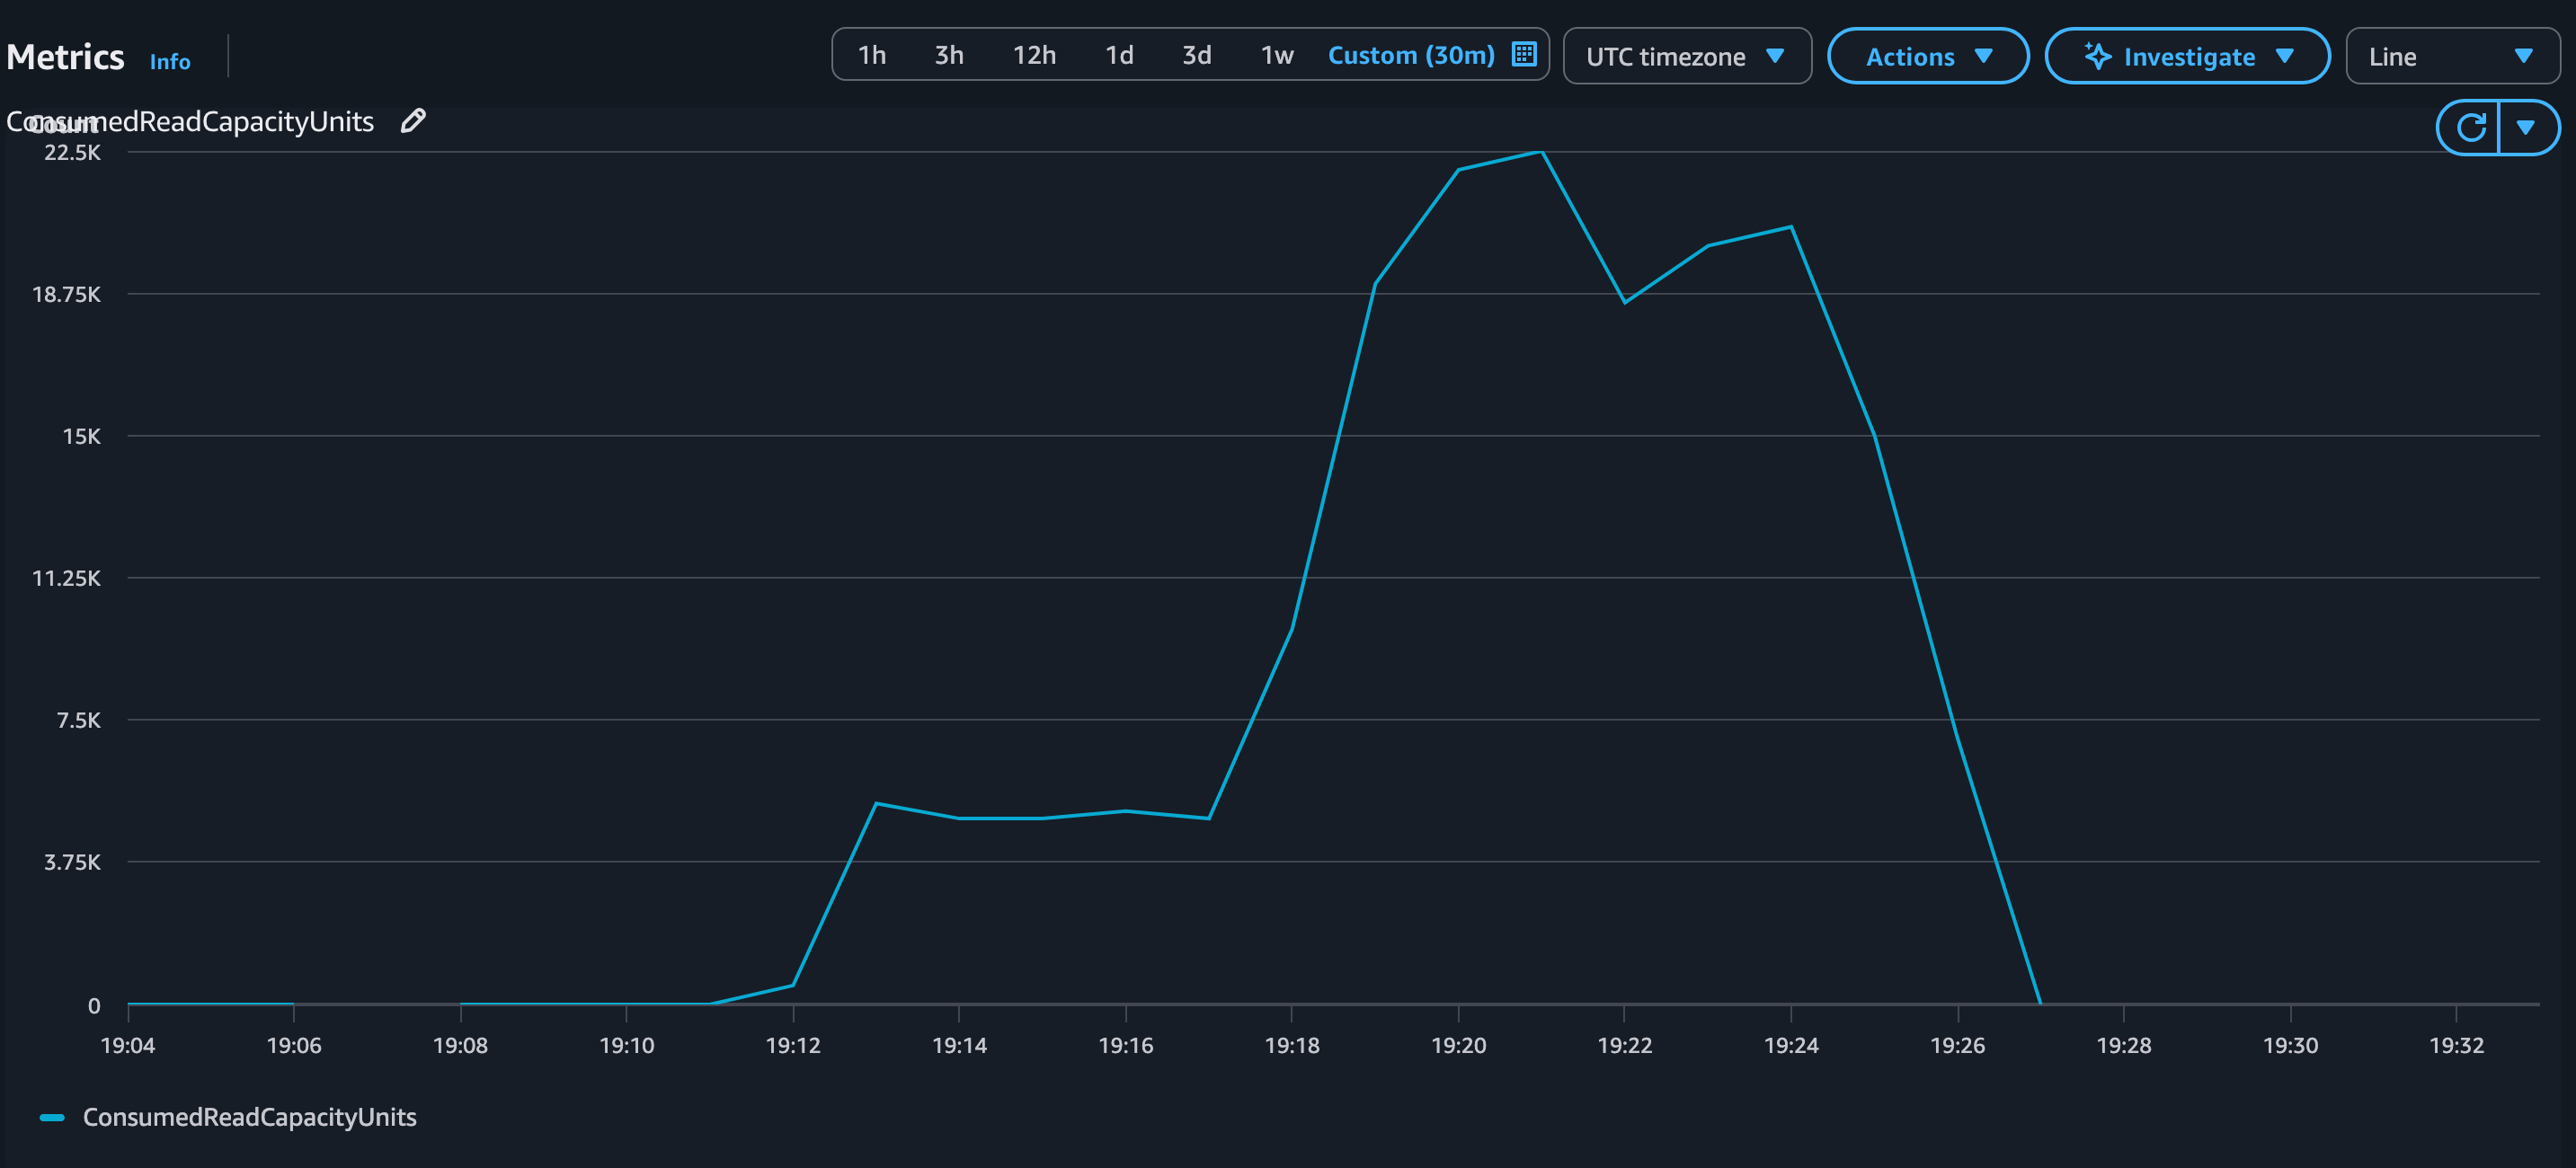Click the 22.5K y-axis label
This screenshot has height=1168, width=2576.
pyautogui.click(x=72, y=152)
